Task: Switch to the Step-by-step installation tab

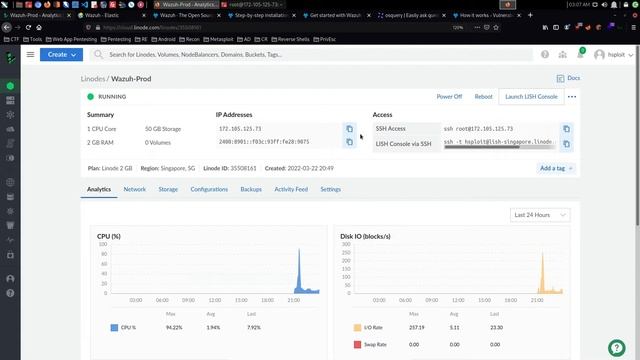Action: [261, 15]
